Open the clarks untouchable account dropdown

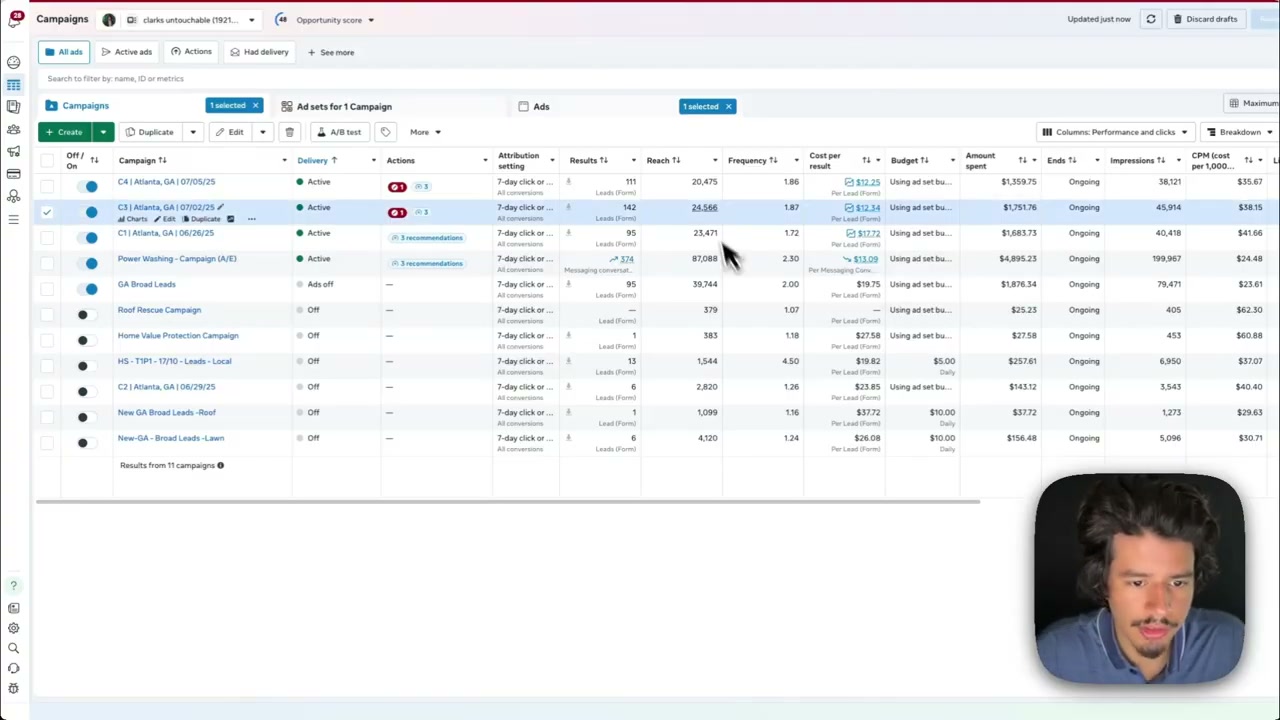click(192, 20)
